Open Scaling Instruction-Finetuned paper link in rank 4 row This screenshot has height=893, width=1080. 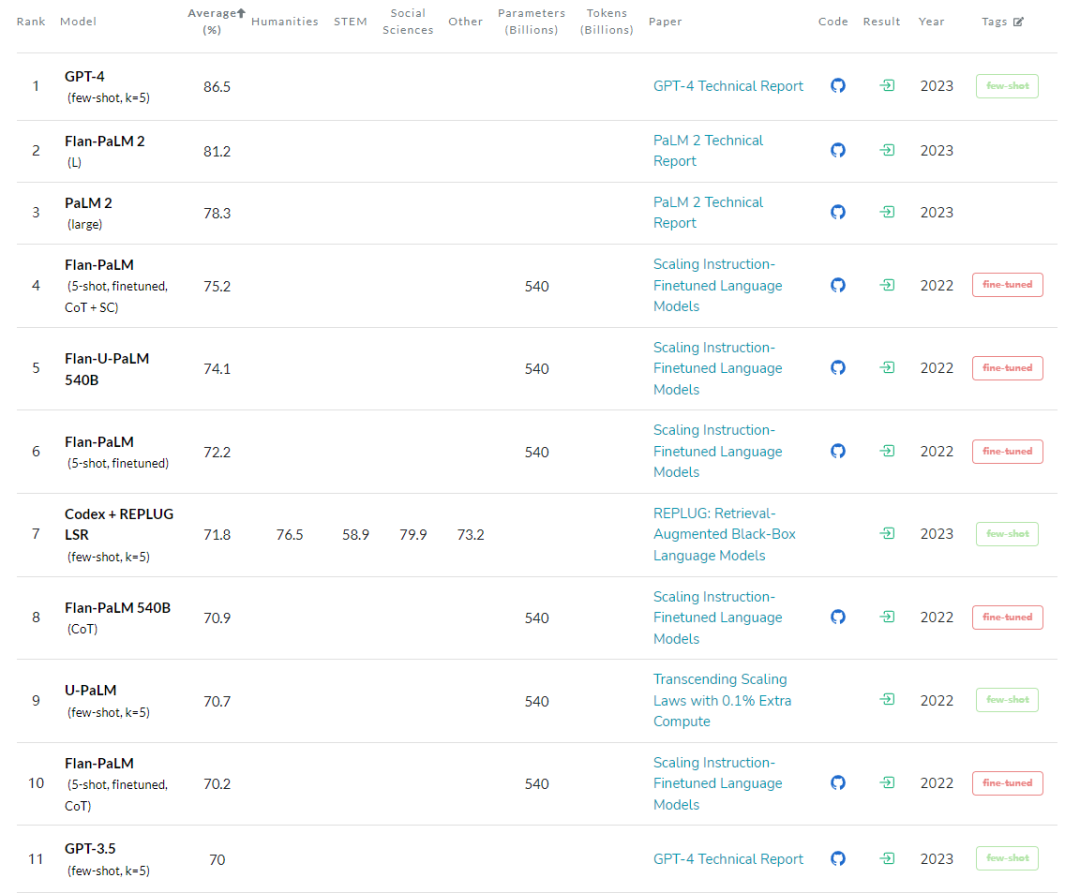coord(718,285)
